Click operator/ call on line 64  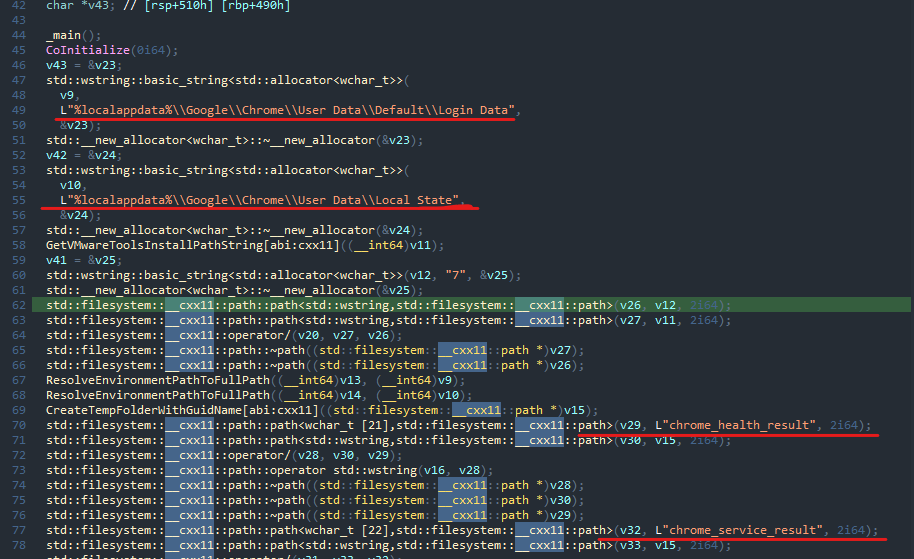(x=224, y=336)
